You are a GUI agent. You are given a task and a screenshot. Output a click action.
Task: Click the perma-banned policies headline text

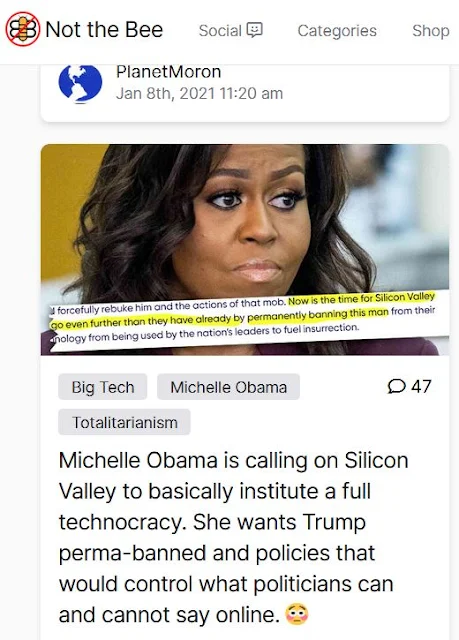point(217,553)
